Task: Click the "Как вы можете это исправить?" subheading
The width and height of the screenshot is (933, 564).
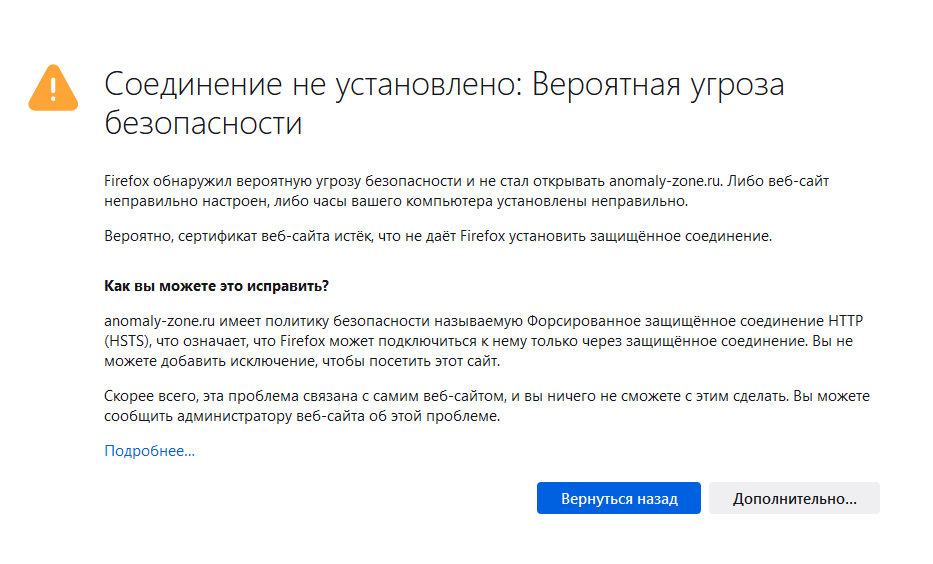Action: pyautogui.click(x=217, y=286)
